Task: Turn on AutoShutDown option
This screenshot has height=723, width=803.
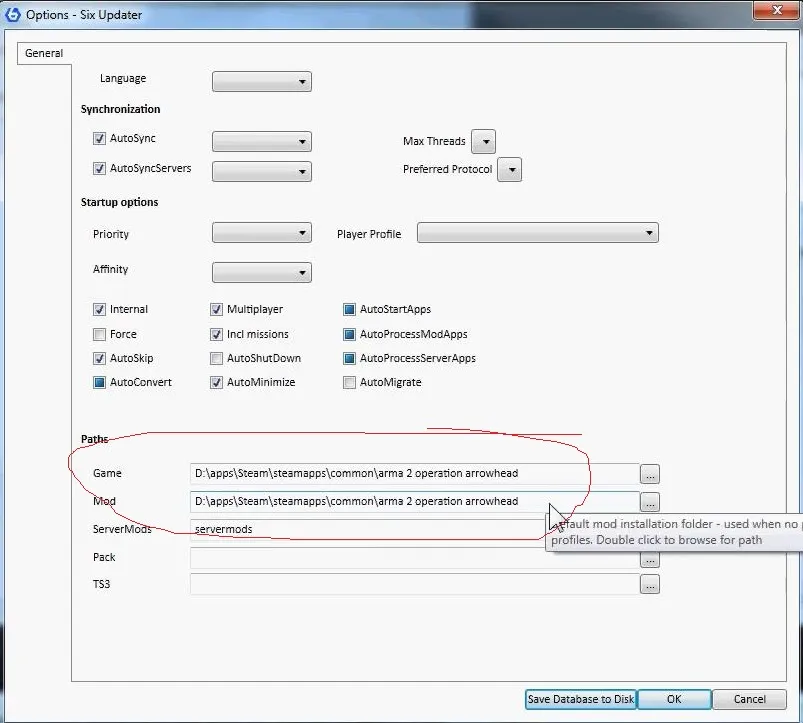Action: tap(217, 358)
